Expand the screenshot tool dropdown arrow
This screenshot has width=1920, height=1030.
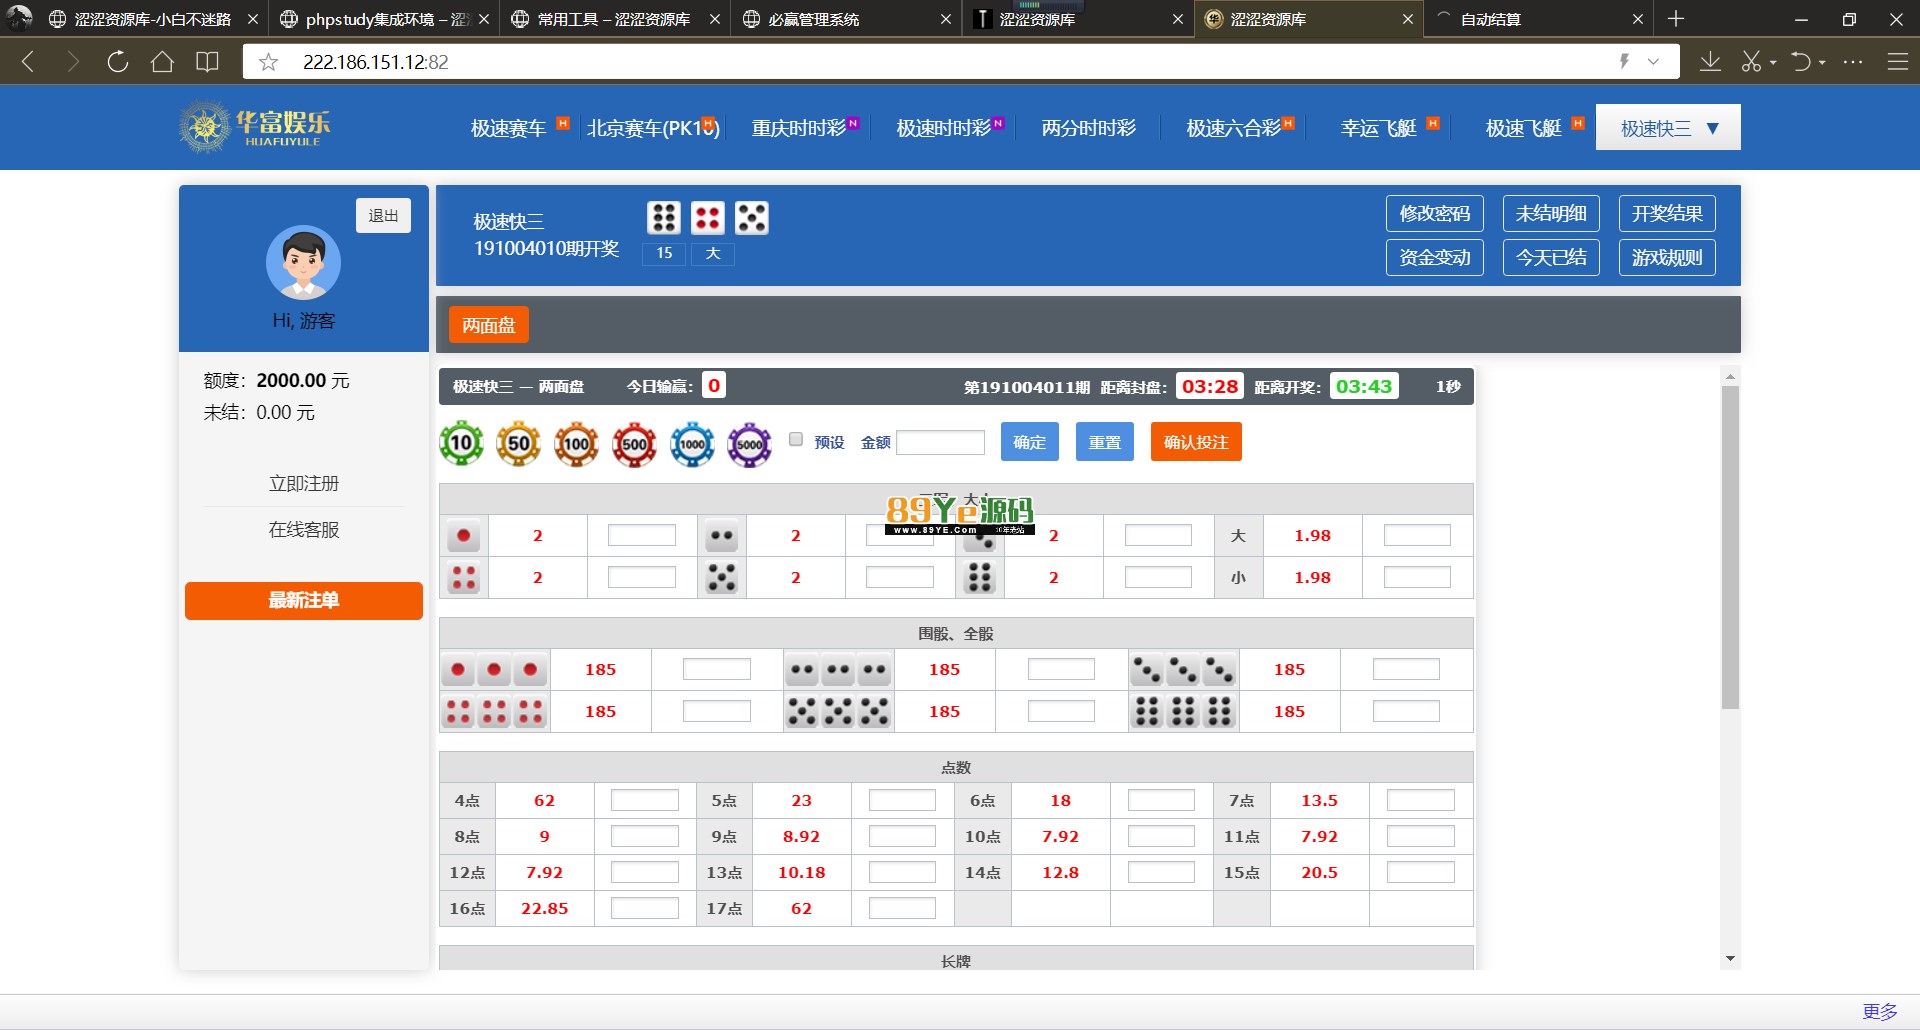1773,62
